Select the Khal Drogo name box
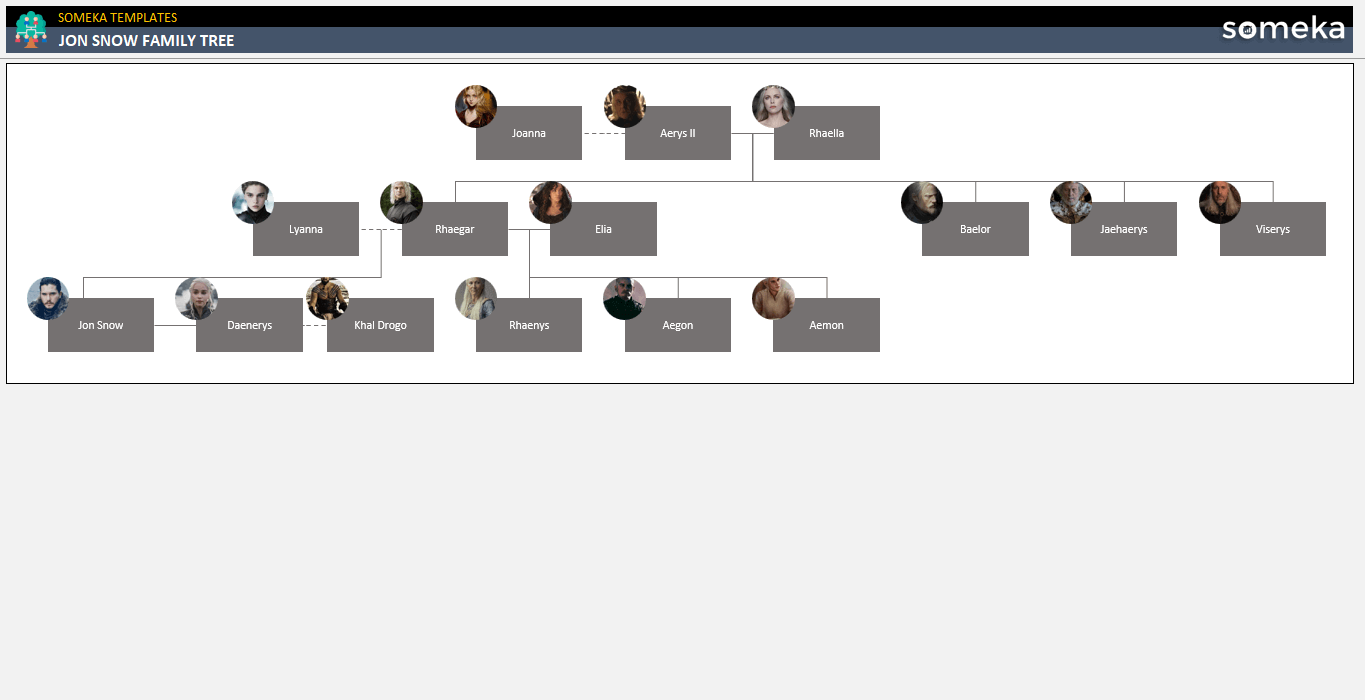 380,325
